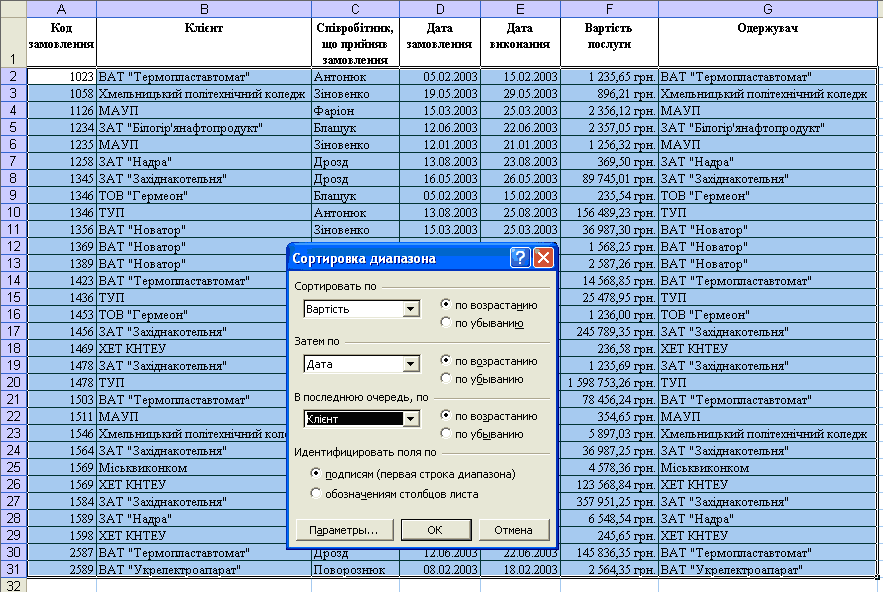Screen dimensions: 883x592
Task: Click the select-all corner of the sheet
Action: click(x=13, y=9)
